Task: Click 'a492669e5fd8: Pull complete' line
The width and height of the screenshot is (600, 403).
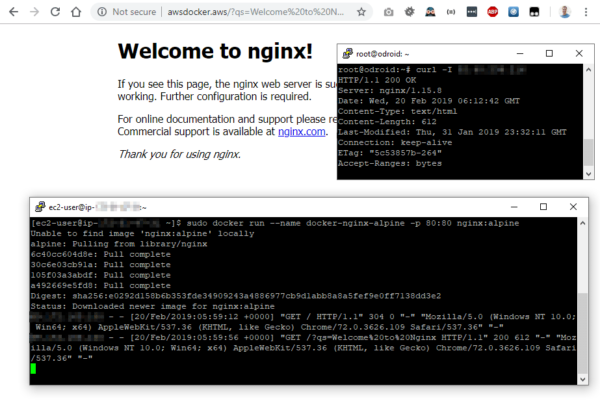Action: (x=101, y=286)
